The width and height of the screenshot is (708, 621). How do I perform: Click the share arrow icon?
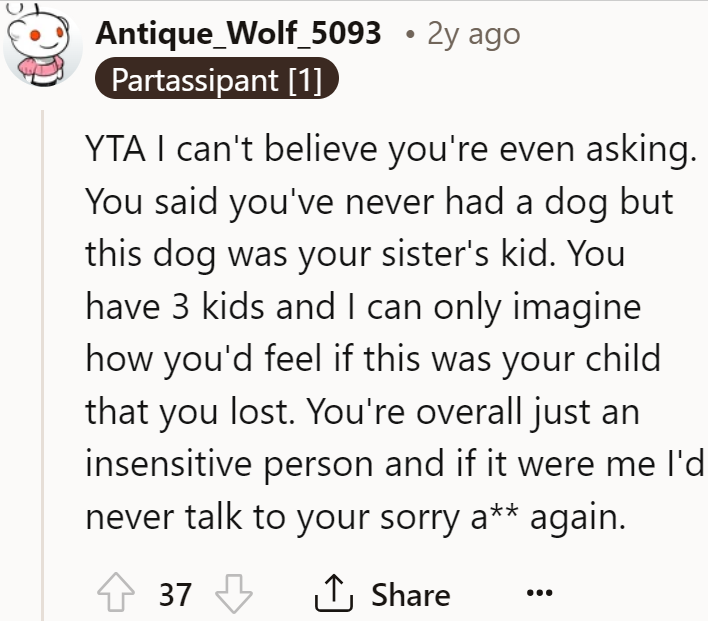[334, 593]
